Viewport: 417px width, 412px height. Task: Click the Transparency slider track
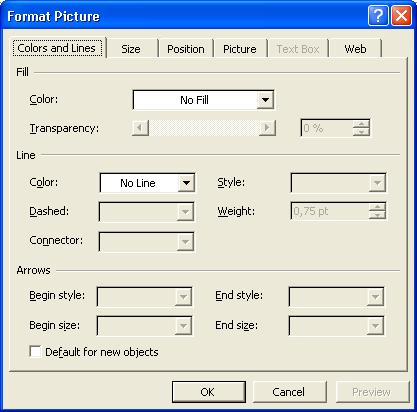click(204, 128)
